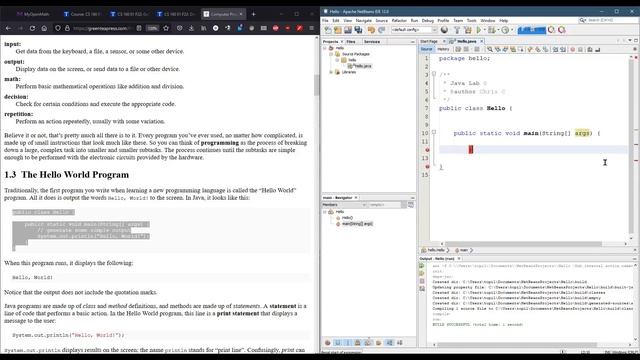The height and width of the screenshot is (360, 640).
Task: Click the Firefox Library bookshelf icon
Action: pos(203,28)
